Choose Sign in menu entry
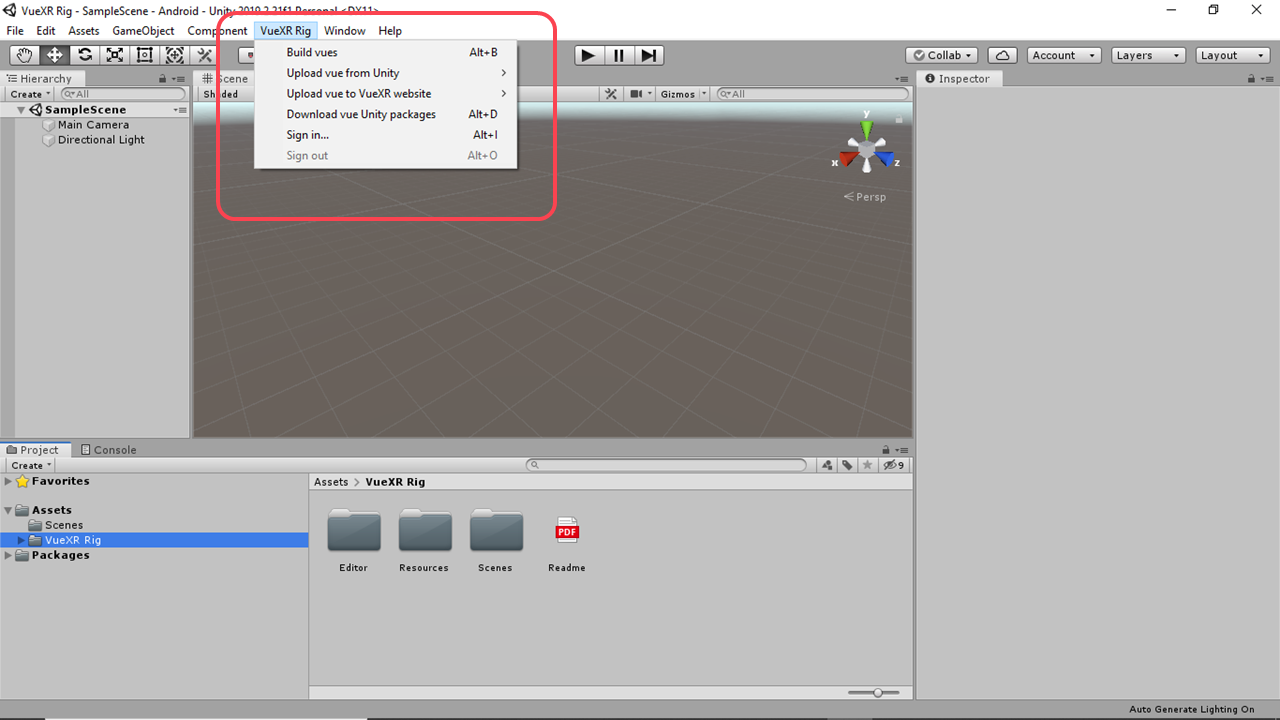Image resolution: width=1280 pixels, height=720 pixels. coord(386,135)
